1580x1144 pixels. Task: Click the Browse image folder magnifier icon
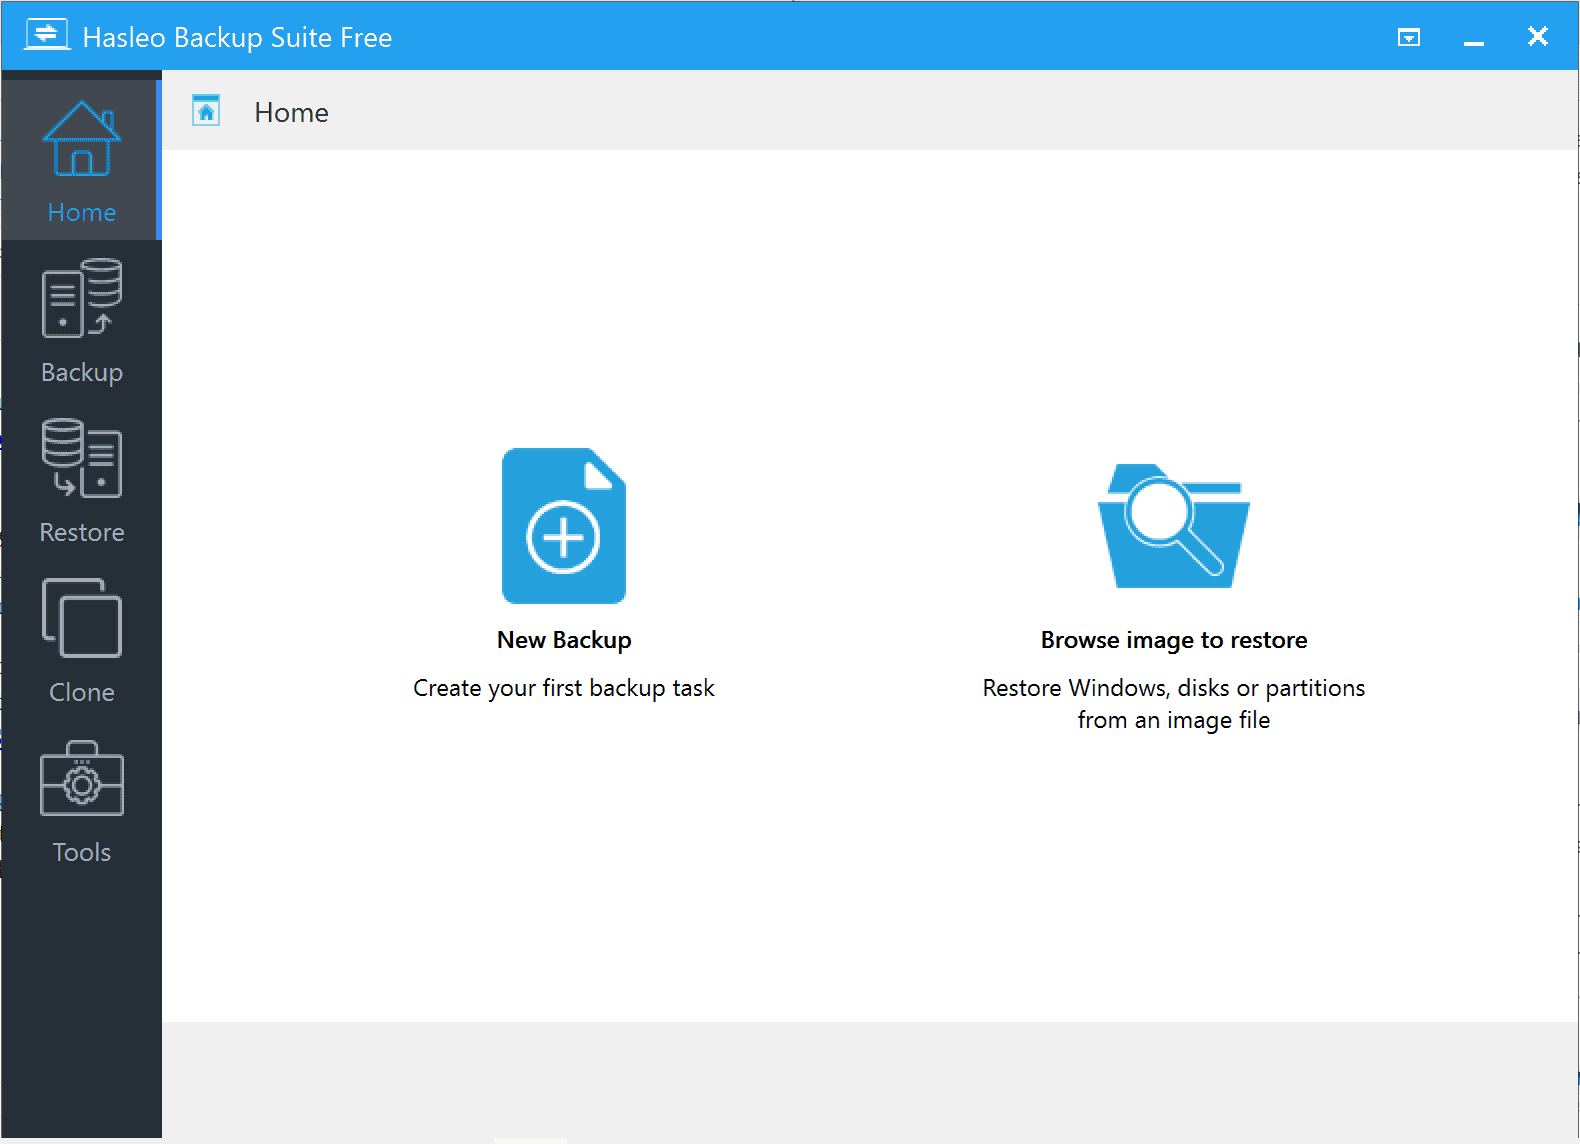click(x=1174, y=526)
